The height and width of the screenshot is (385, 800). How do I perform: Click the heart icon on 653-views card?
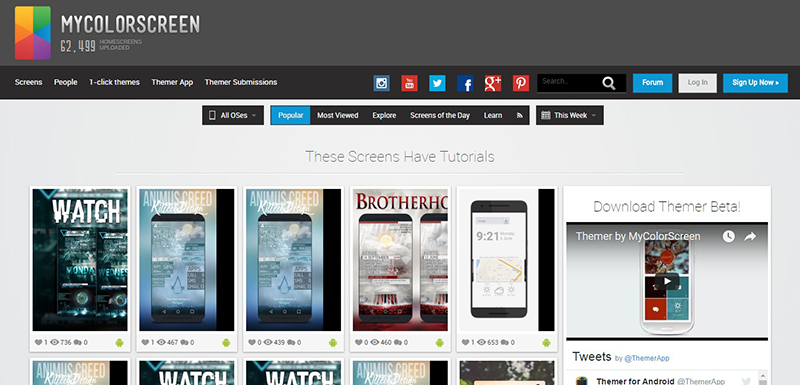point(465,342)
